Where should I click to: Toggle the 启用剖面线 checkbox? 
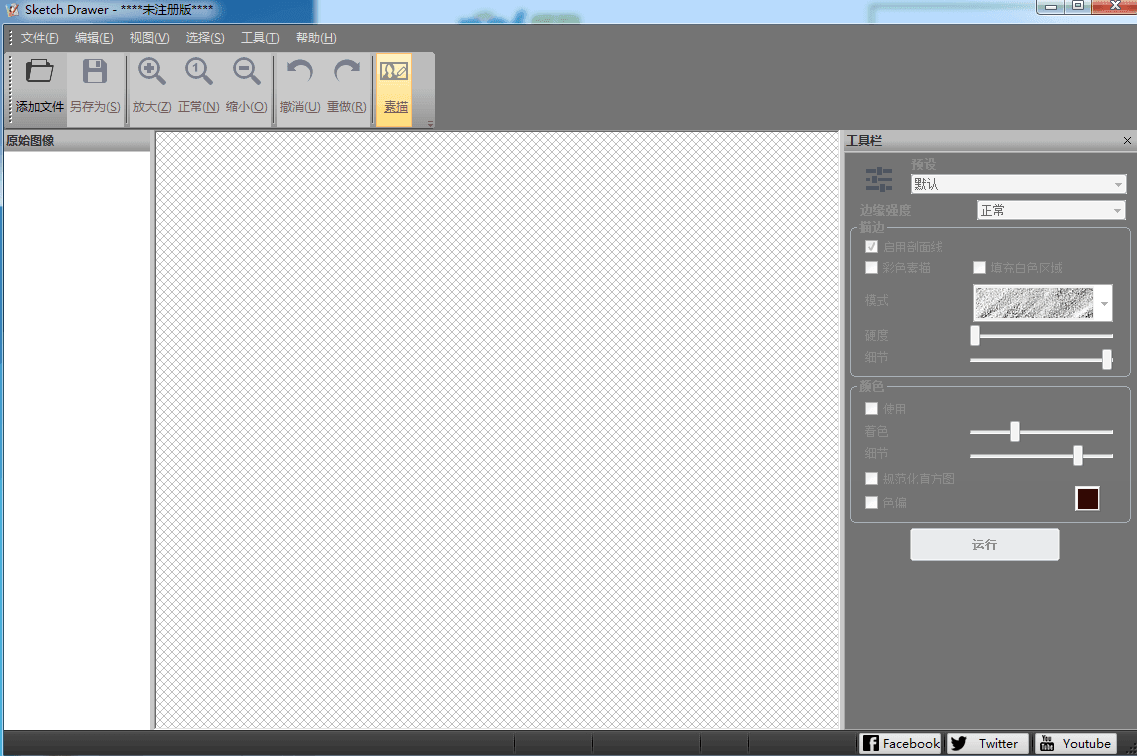coord(872,246)
